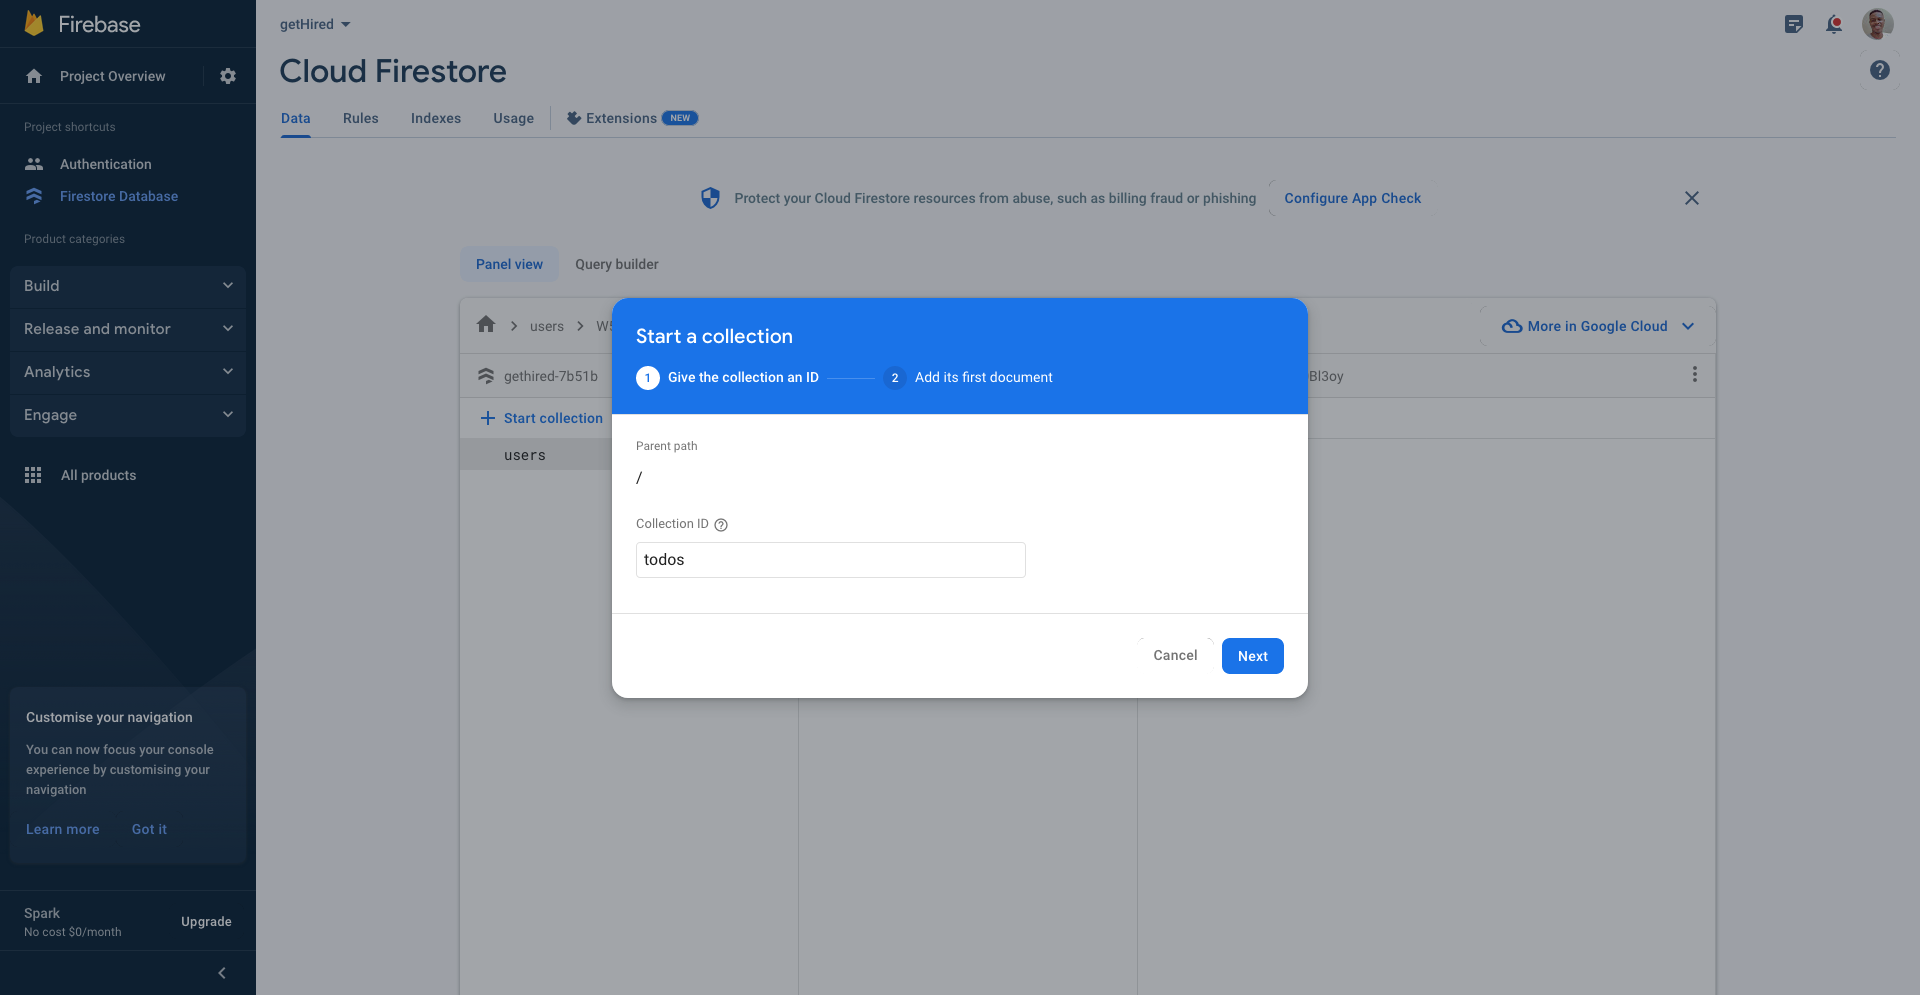This screenshot has width=1920, height=995.
Task: Click the home icon in breadcrumb path
Action: pyautogui.click(x=486, y=325)
